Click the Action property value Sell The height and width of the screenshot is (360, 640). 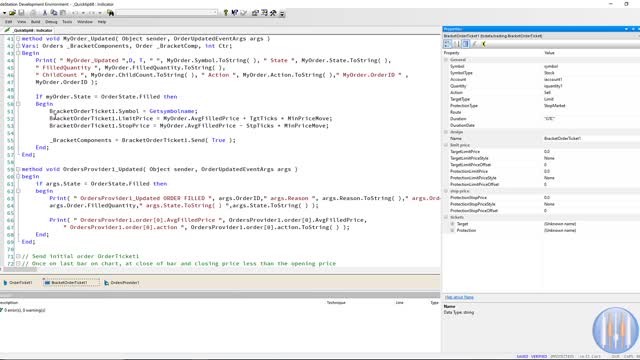tap(547, 92)
